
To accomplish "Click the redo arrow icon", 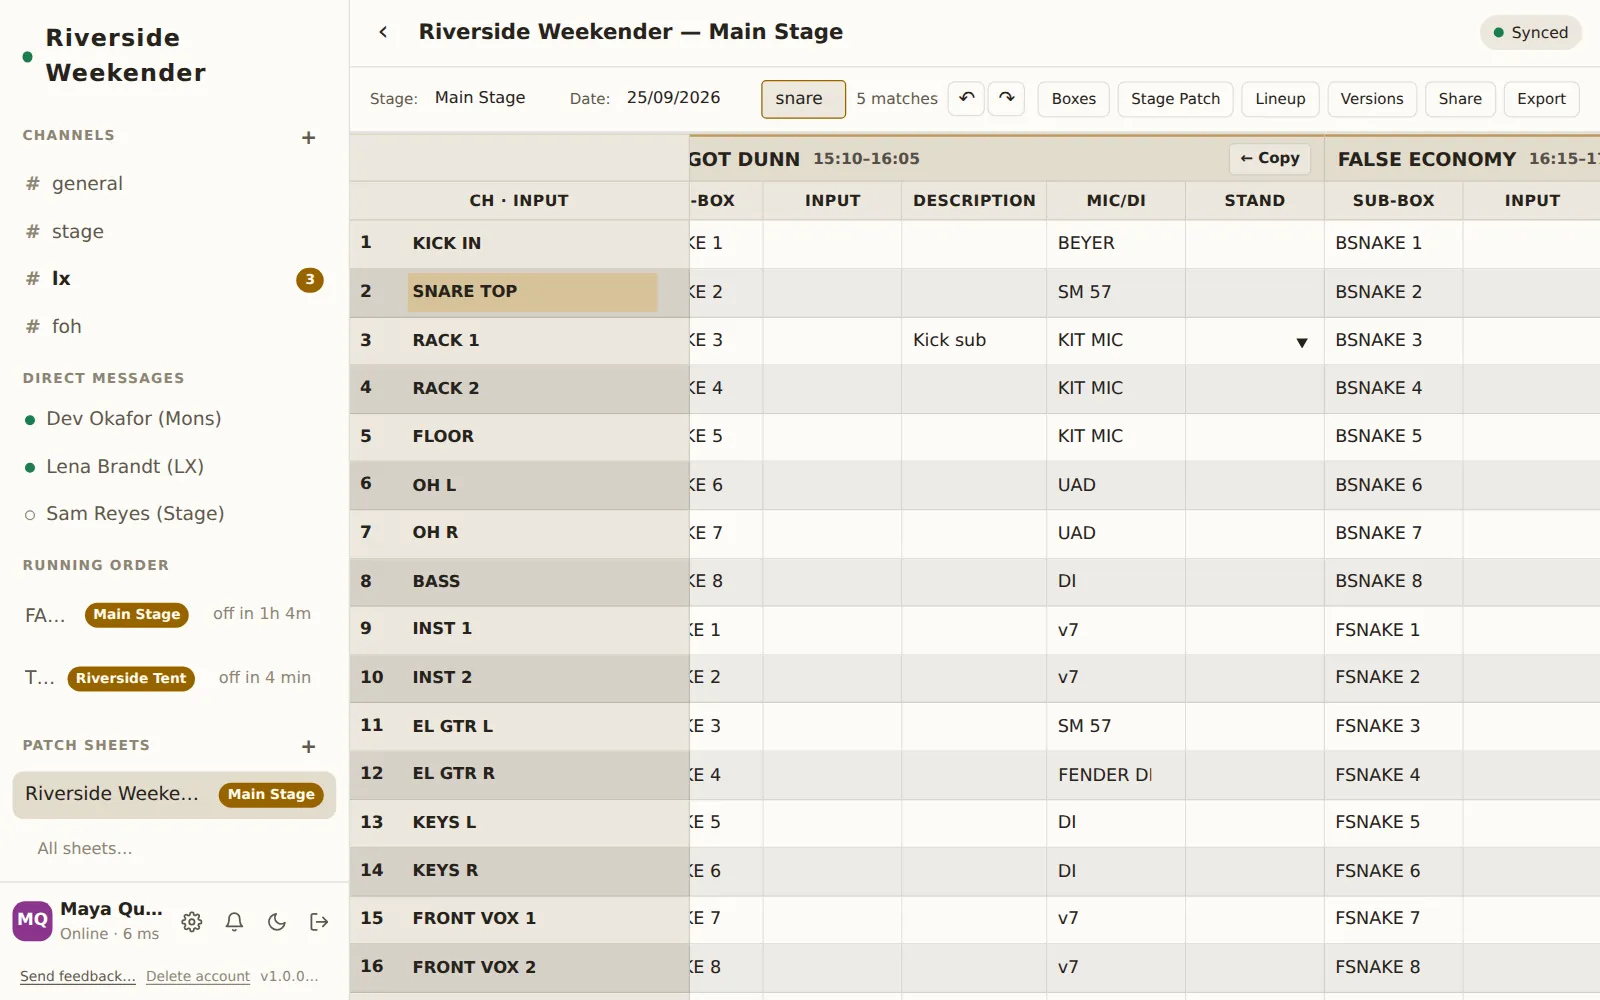I will 1006,98.
